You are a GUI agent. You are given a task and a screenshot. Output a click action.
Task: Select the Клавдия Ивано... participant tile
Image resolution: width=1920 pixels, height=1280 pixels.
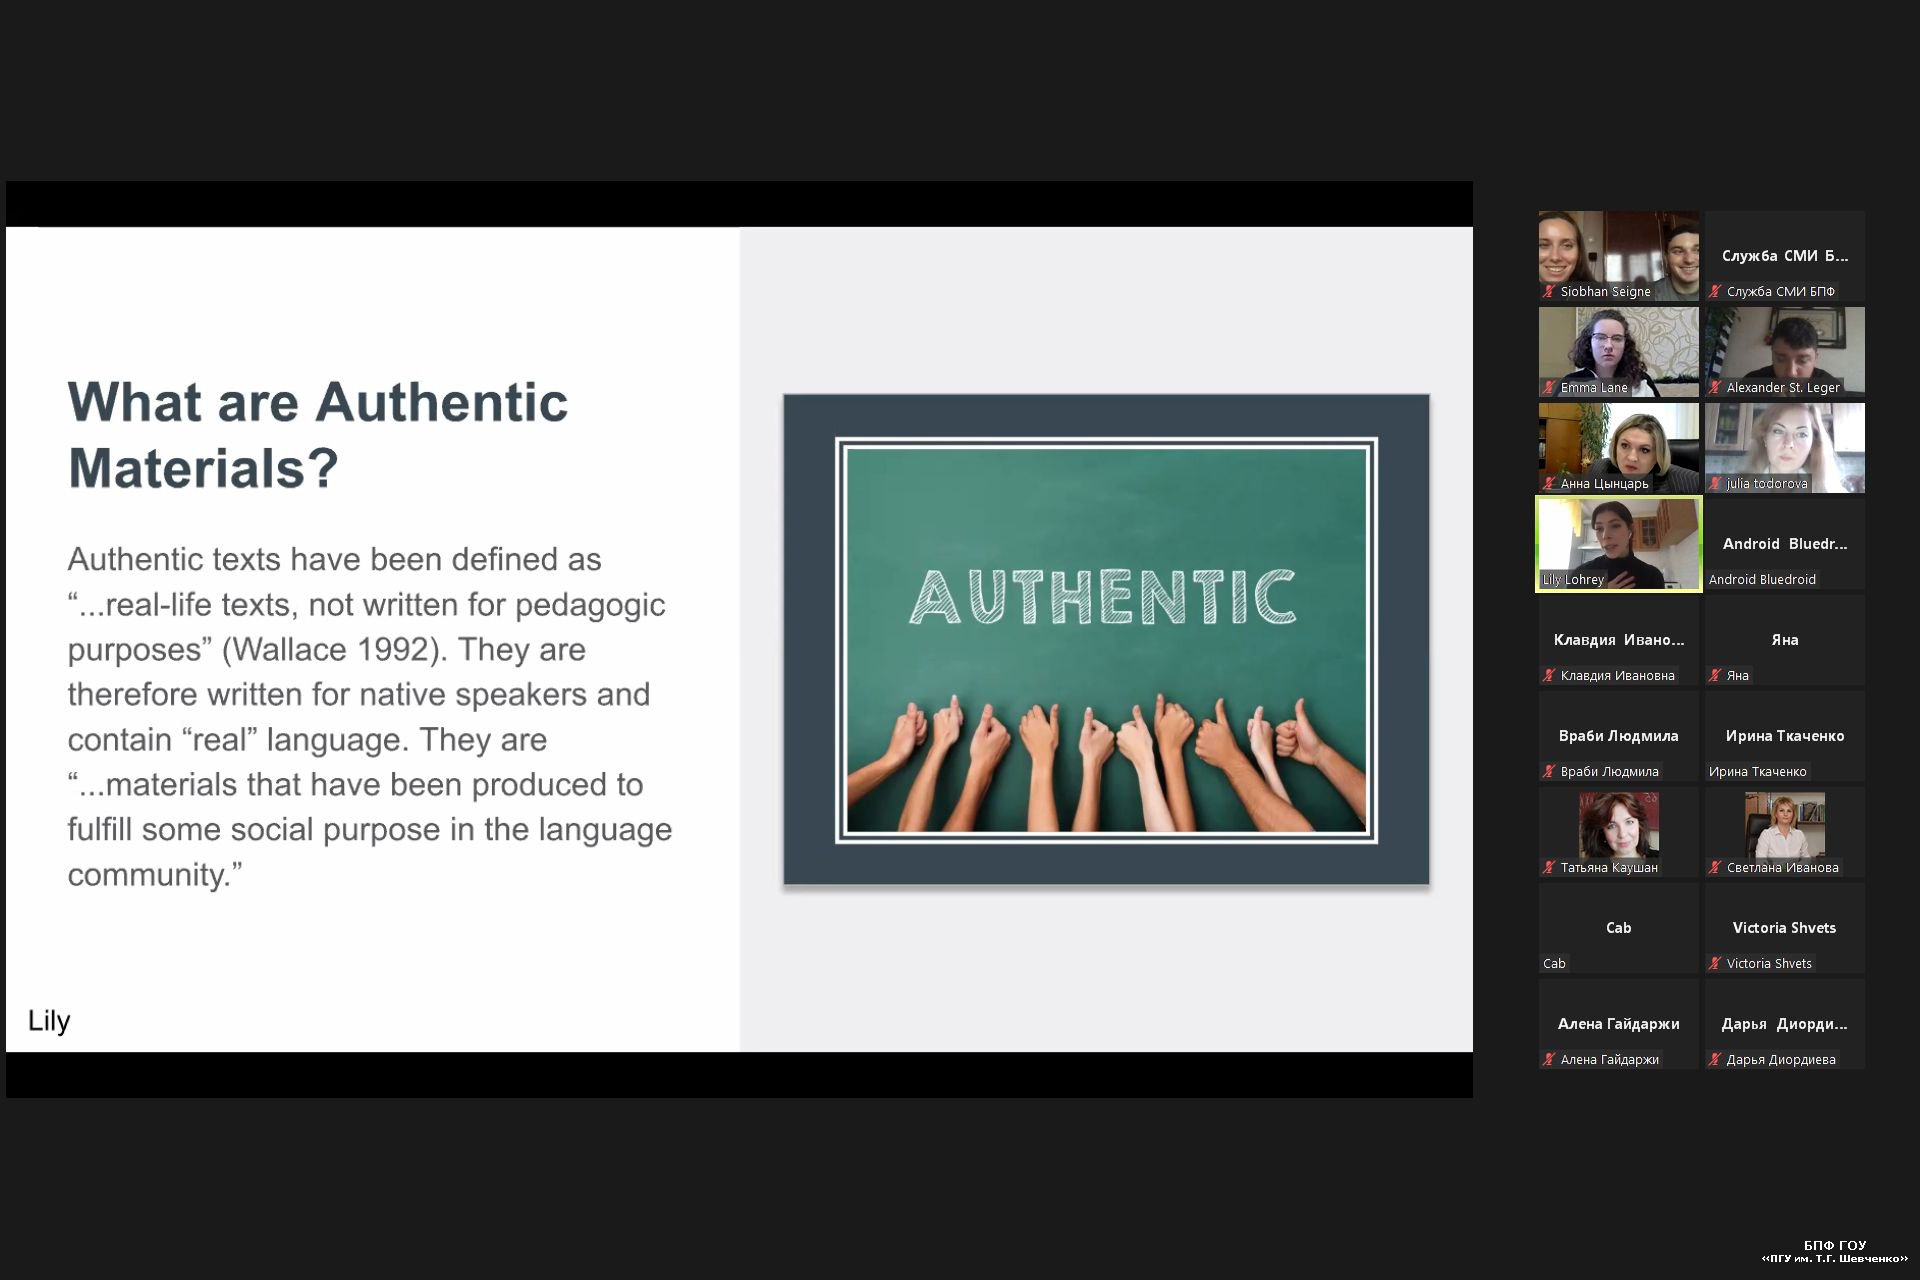coord(1619,639)
